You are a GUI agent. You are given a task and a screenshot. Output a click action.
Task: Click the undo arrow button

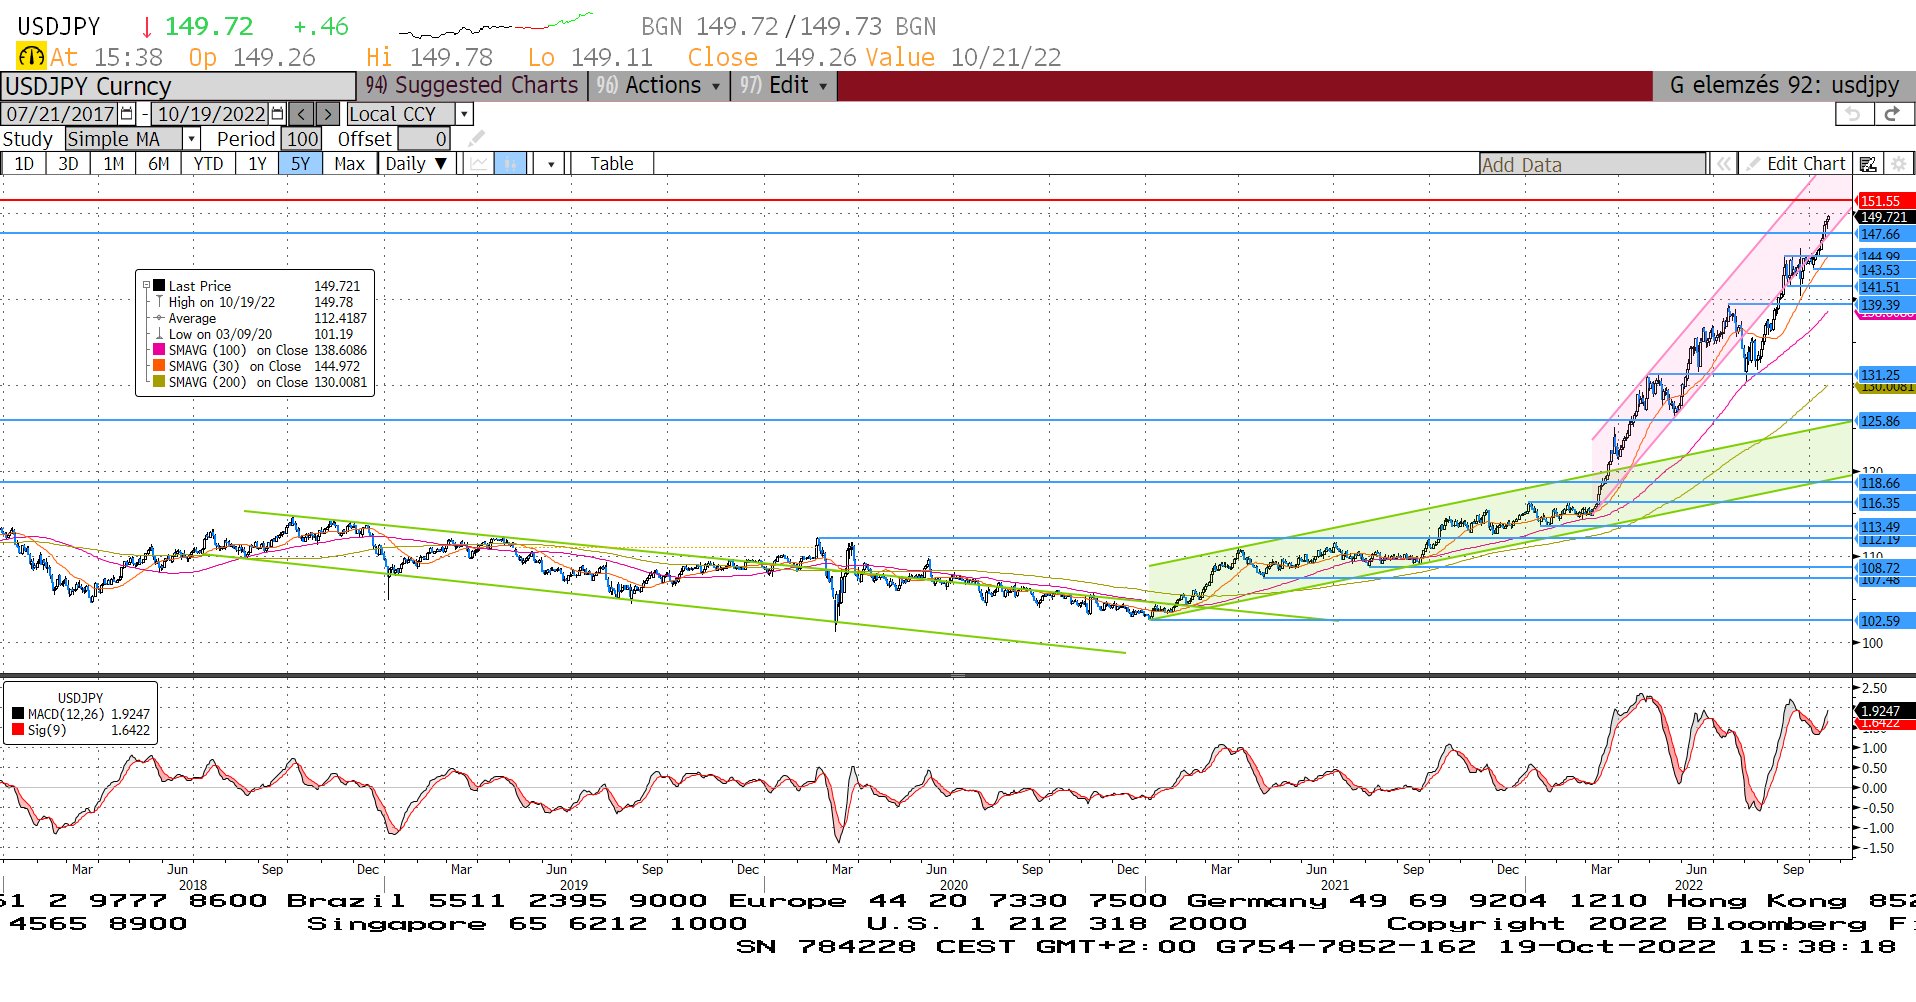[x=1853, y=114]
